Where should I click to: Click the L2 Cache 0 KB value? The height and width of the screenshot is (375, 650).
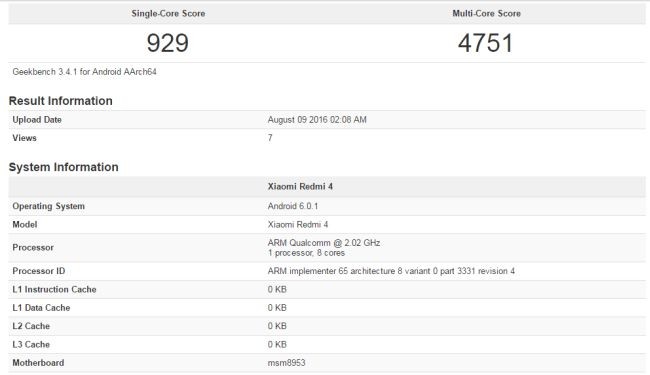[x=277, y=326]
